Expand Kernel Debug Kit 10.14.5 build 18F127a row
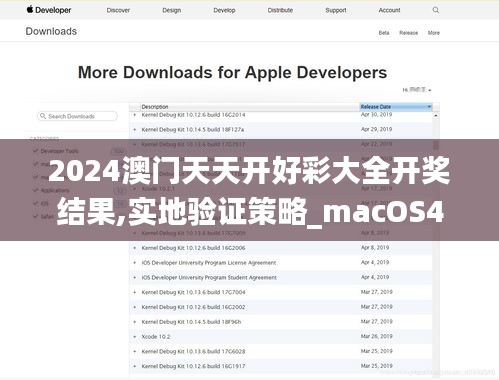Screen dimensions: 499x380 coord(135,129)
